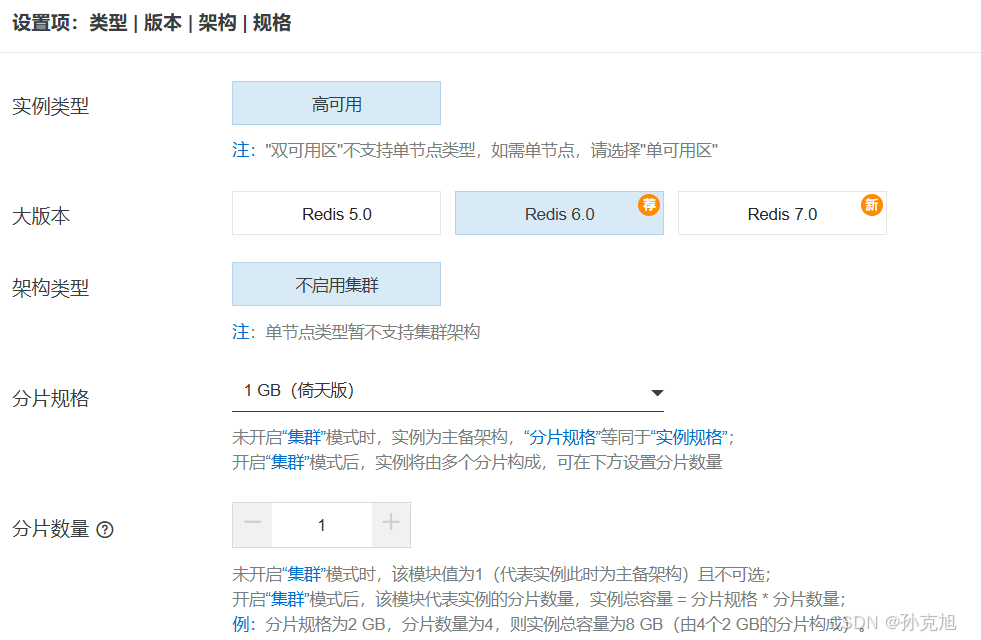Choose Redis 6.0 version
Image resolution: width=981 pixels, height=640 pixels.
pyautogui.click(x=559, y=213)
